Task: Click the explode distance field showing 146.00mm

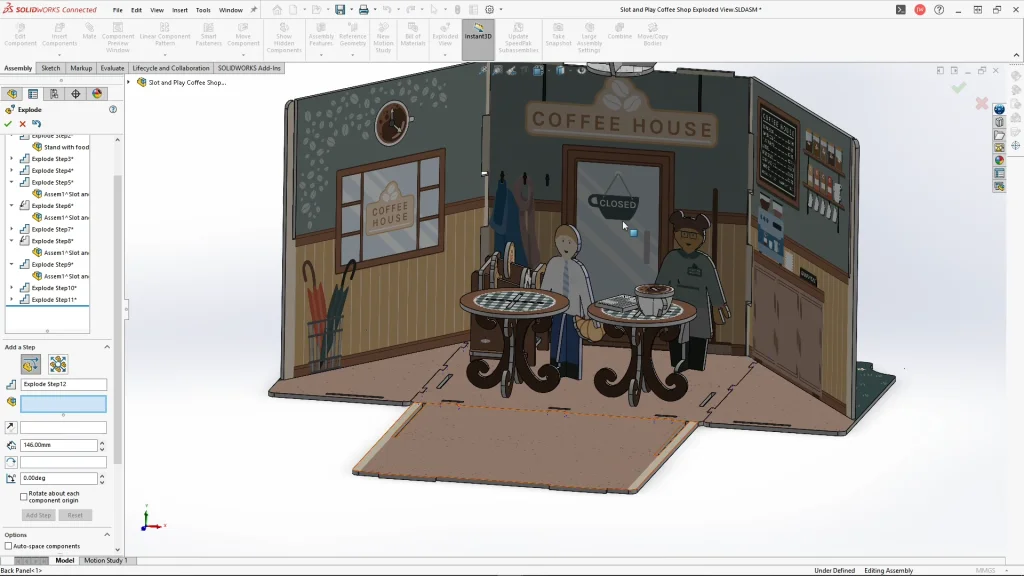Action: pyautogui.click(x=58, y=445)
